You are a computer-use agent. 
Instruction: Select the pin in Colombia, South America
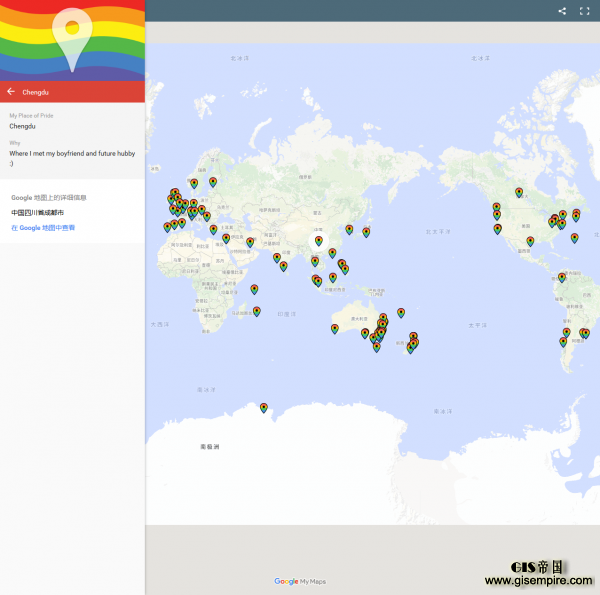pos(562,276)
